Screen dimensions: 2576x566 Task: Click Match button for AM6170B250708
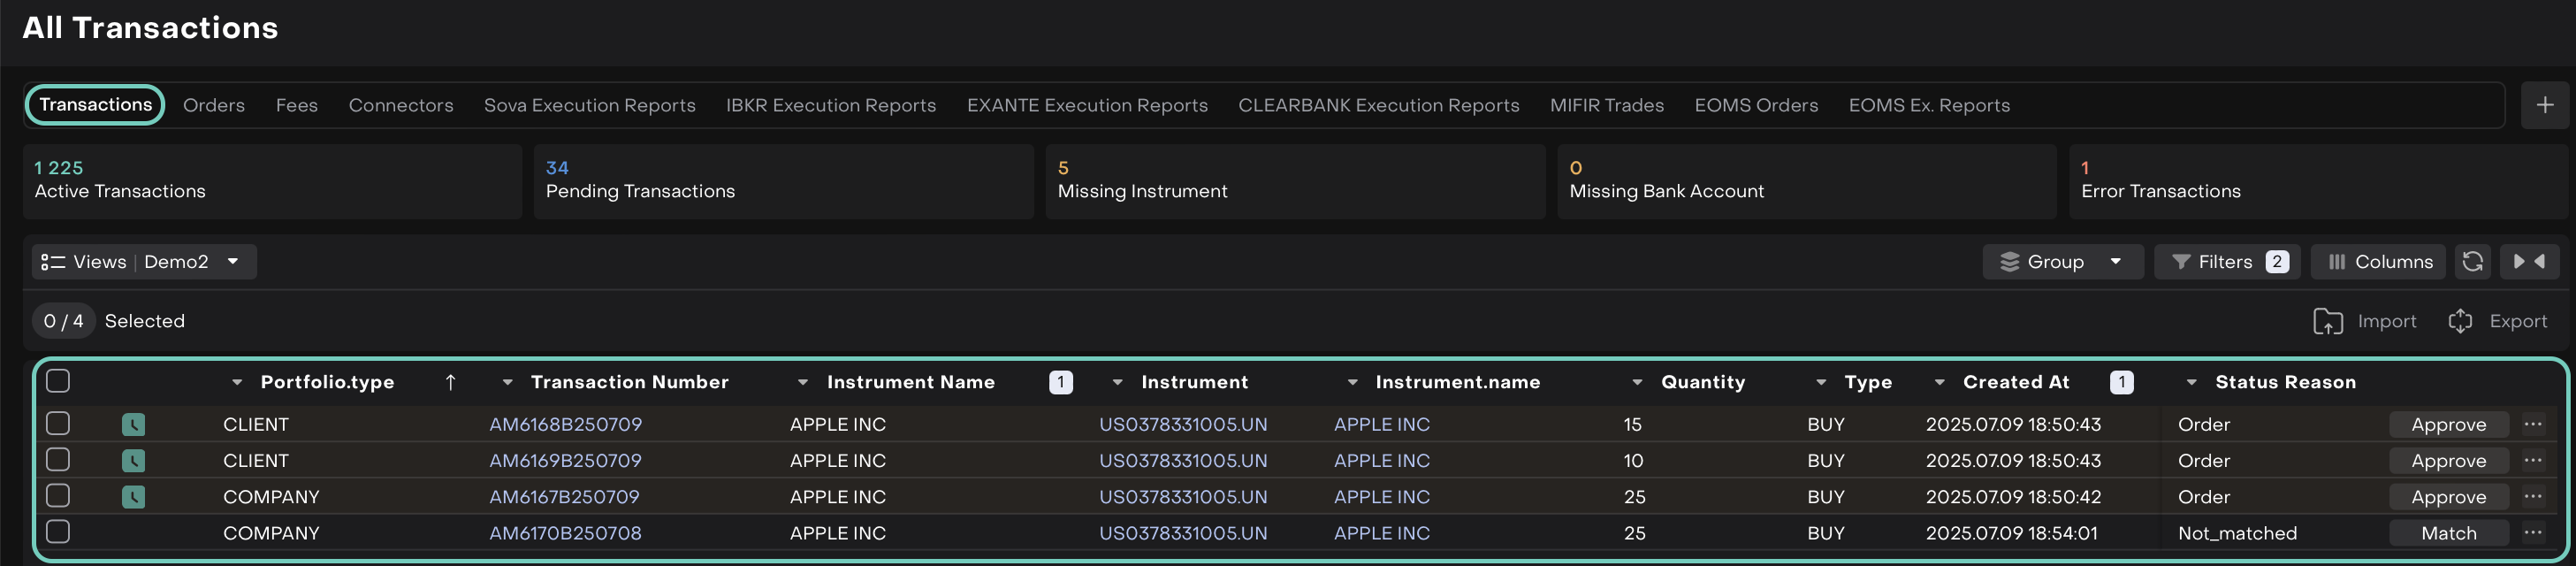pyautogui.click(x=2447, y=533)
